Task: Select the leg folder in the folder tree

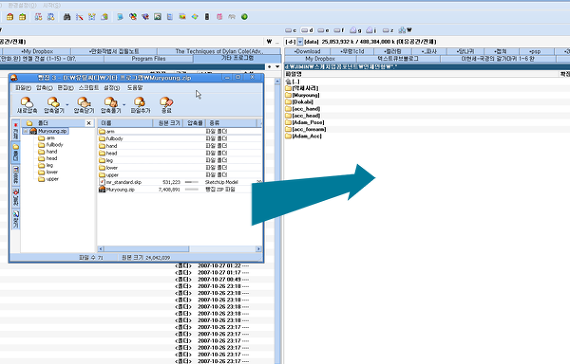Action: click(x=46, y=165)
